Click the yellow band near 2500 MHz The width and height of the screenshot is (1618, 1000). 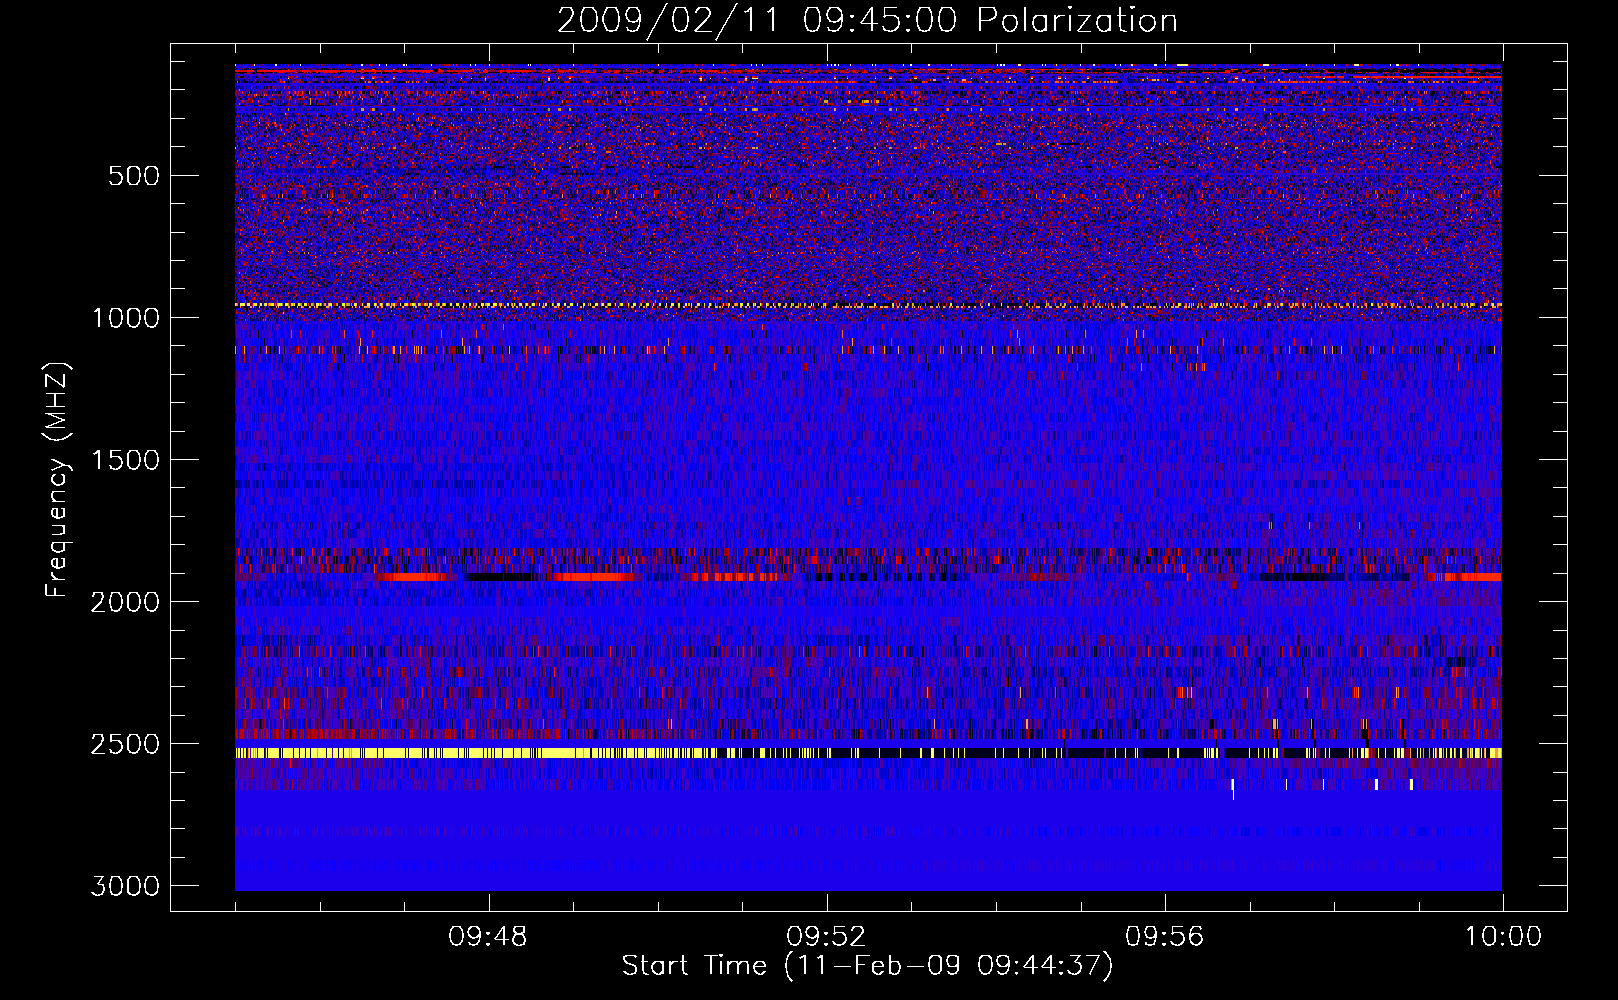[868, 752]
